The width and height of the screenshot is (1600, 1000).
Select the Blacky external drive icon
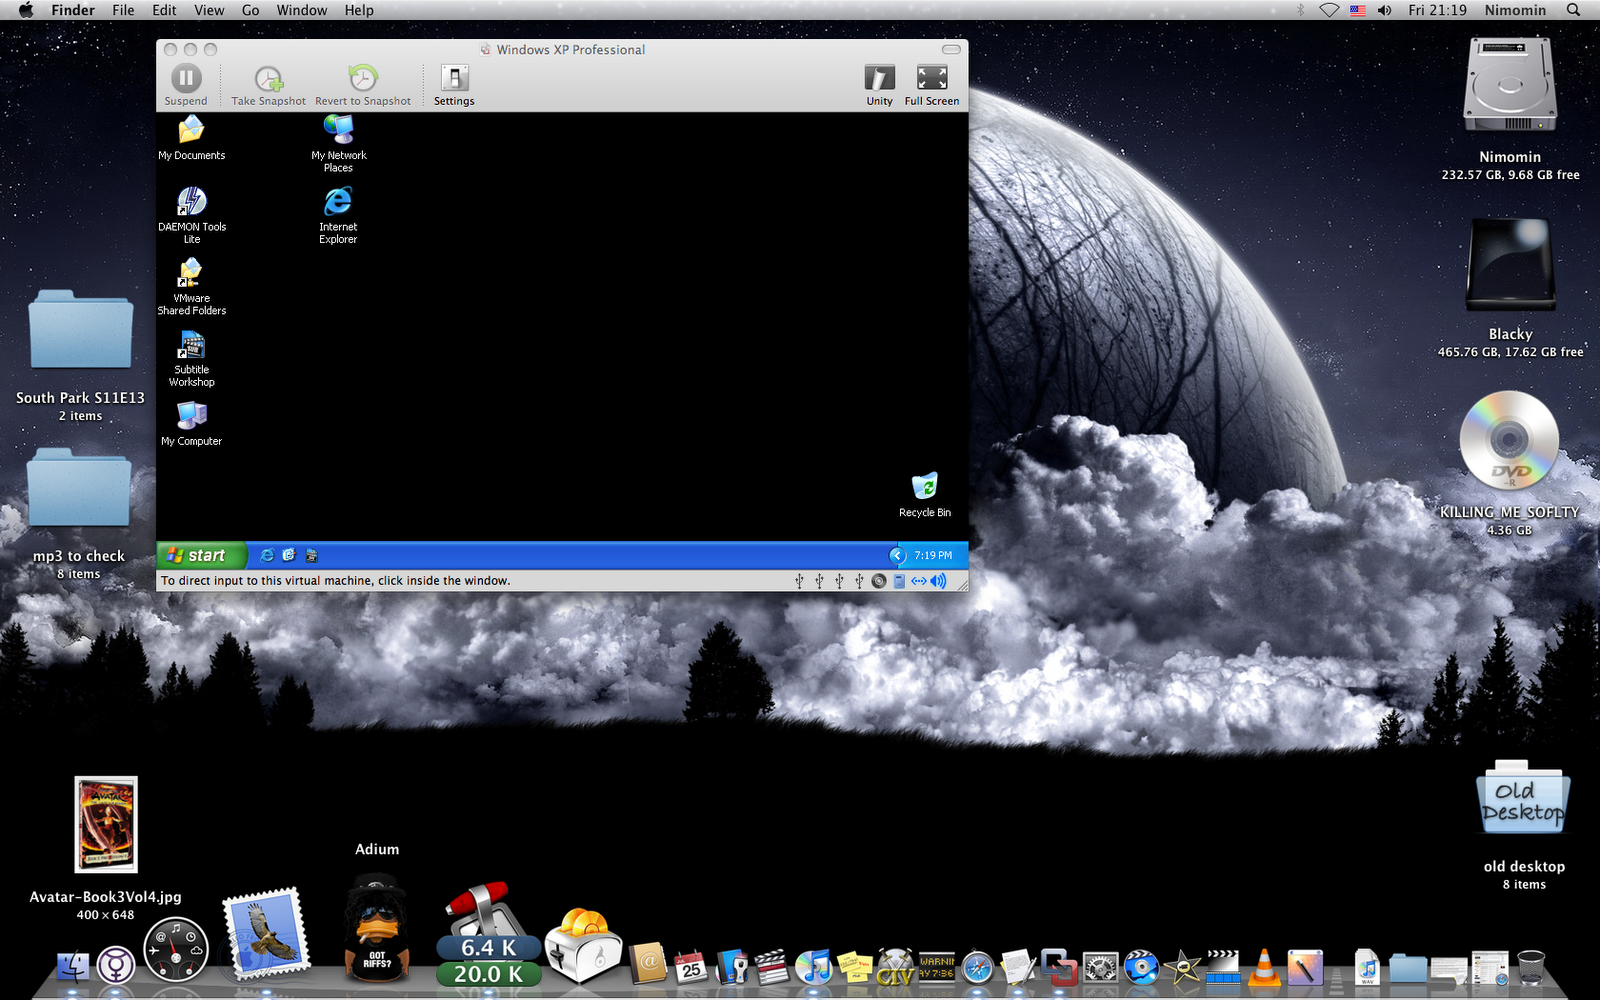point(1510,265)
